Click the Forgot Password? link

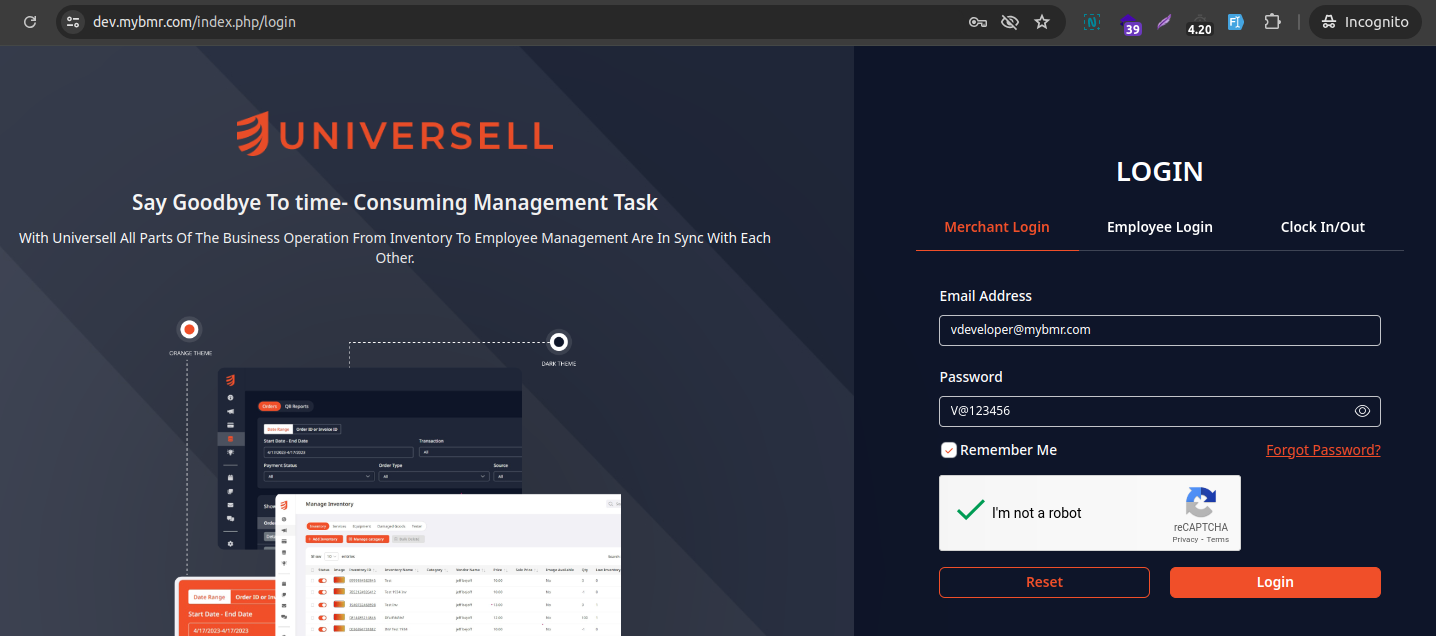[1322, 450]
